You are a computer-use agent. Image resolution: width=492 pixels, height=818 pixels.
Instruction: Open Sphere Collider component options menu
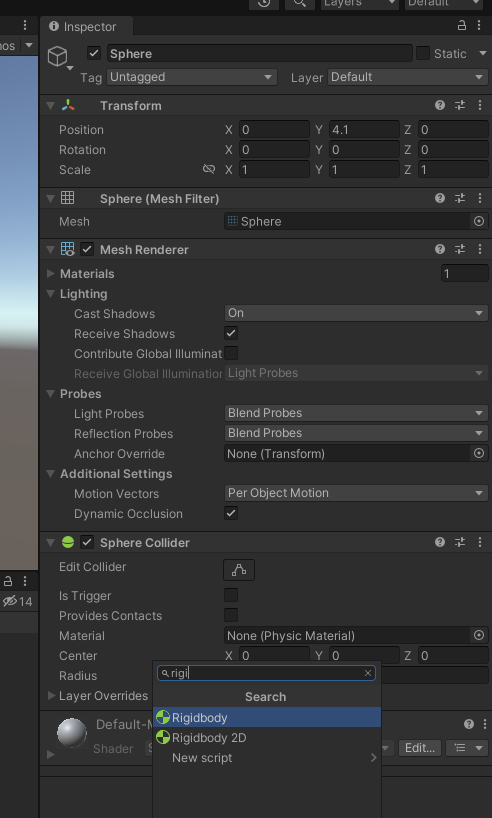pos(479,543)
